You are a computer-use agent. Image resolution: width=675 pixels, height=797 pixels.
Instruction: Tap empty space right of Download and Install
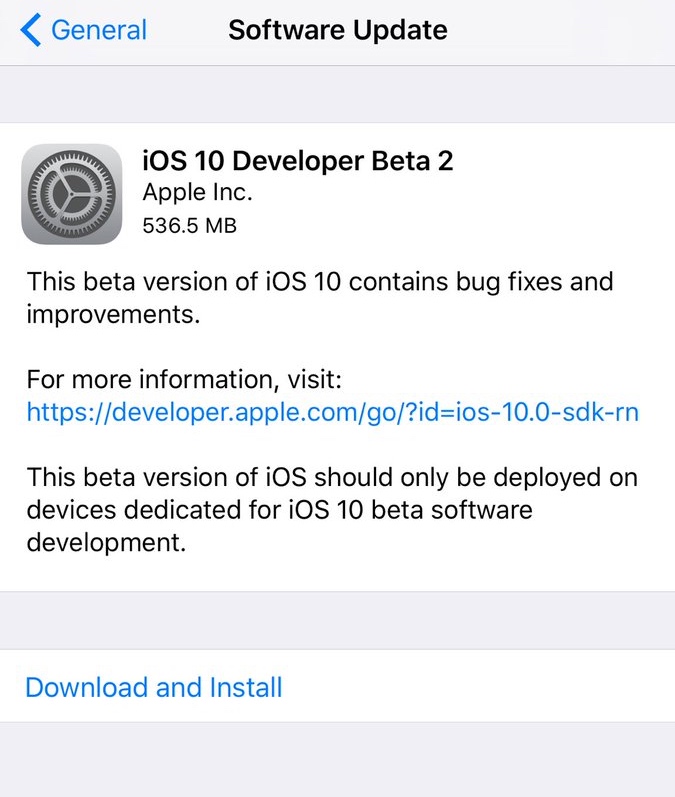480,688
